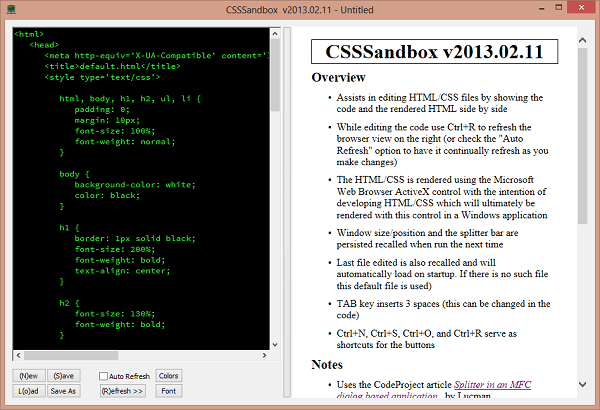Open the Splitter in an MFC link
600x410 pixels.
point(492,385)
